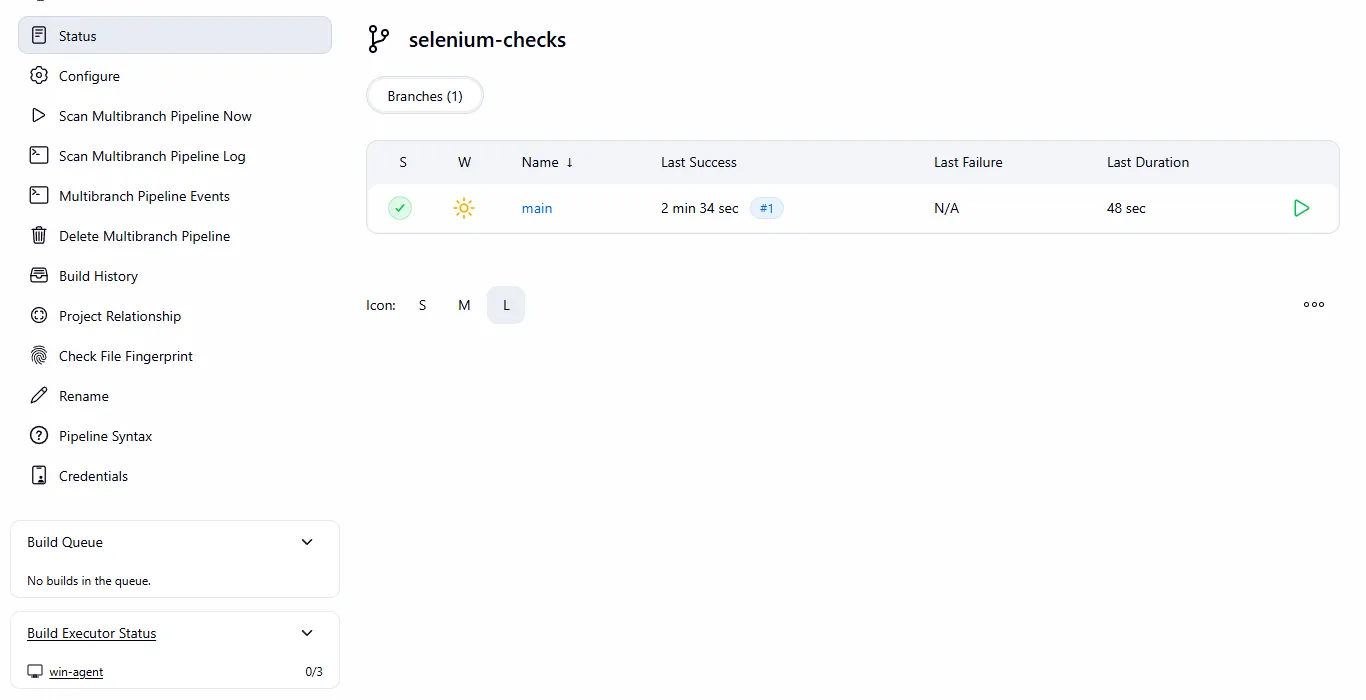Select the Rename option
The height and width of the screenshot is (700, 1366).
(175, 395)
